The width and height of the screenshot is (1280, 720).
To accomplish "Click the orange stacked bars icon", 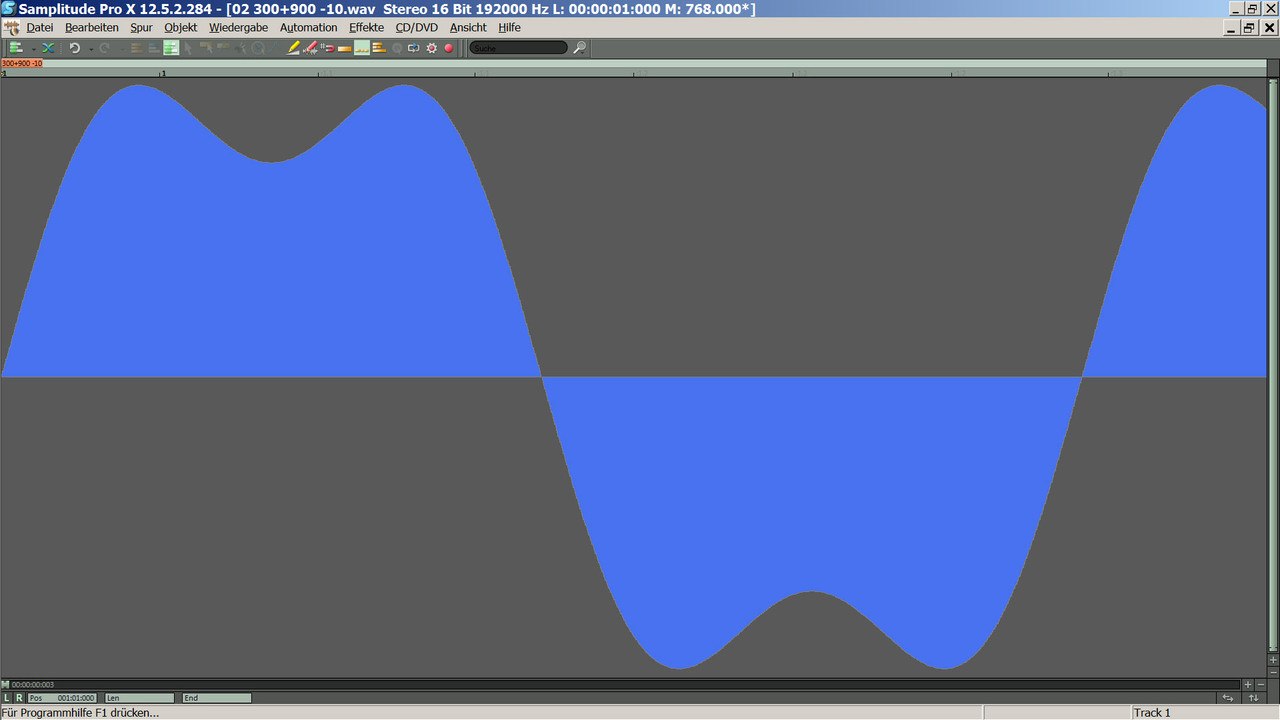I will point(379,48).
